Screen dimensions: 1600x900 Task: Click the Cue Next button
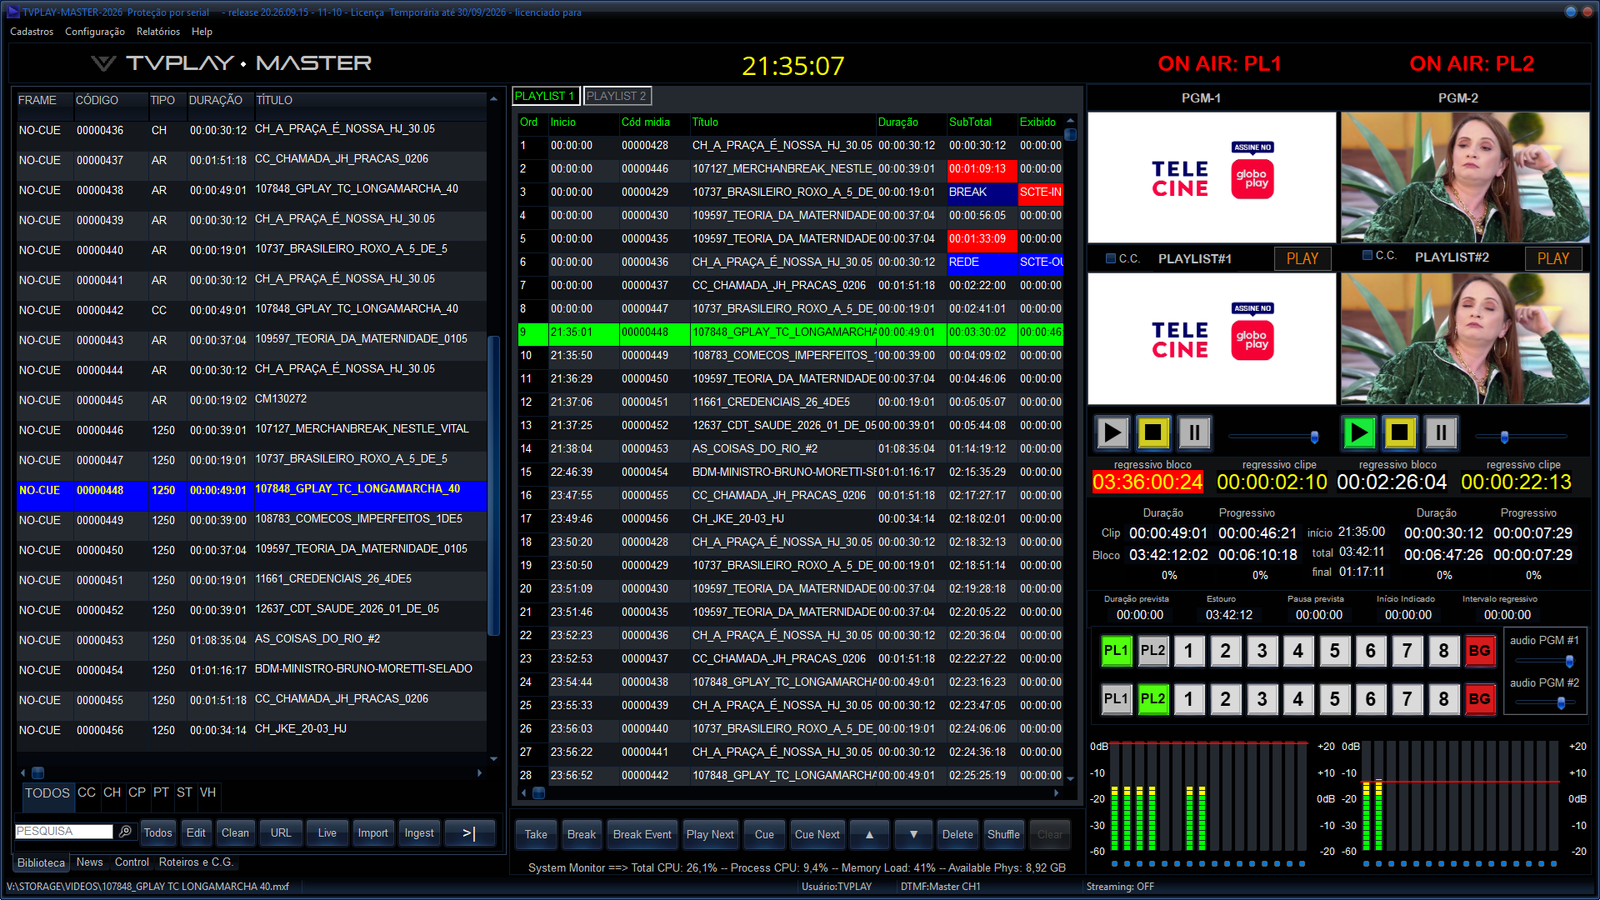[817, 834]
